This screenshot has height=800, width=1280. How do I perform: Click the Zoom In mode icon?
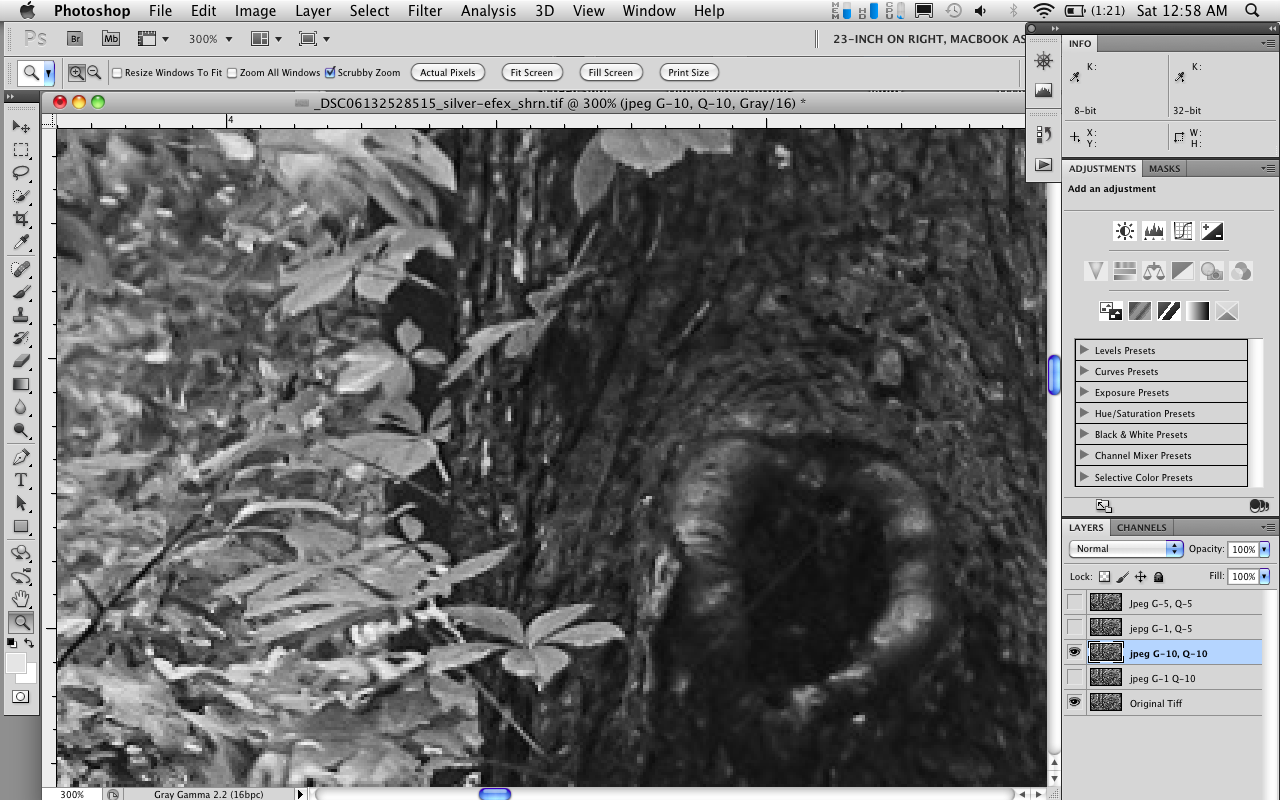click(x=76, y=73)
